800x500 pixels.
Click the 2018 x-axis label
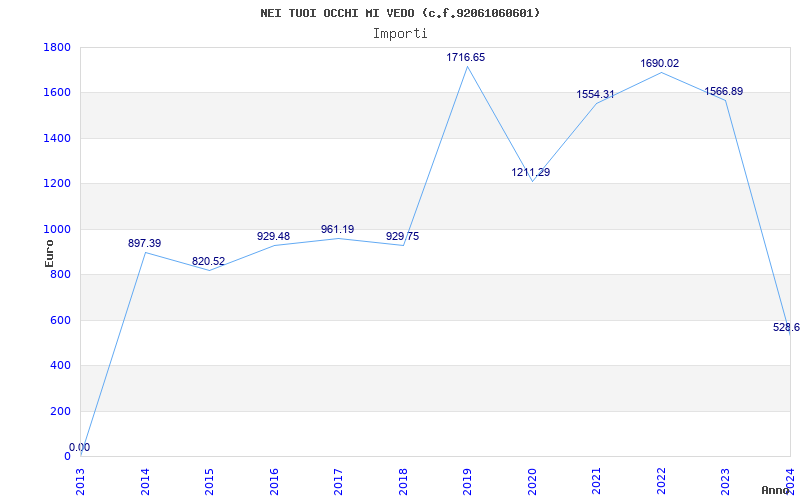(403, 481)
